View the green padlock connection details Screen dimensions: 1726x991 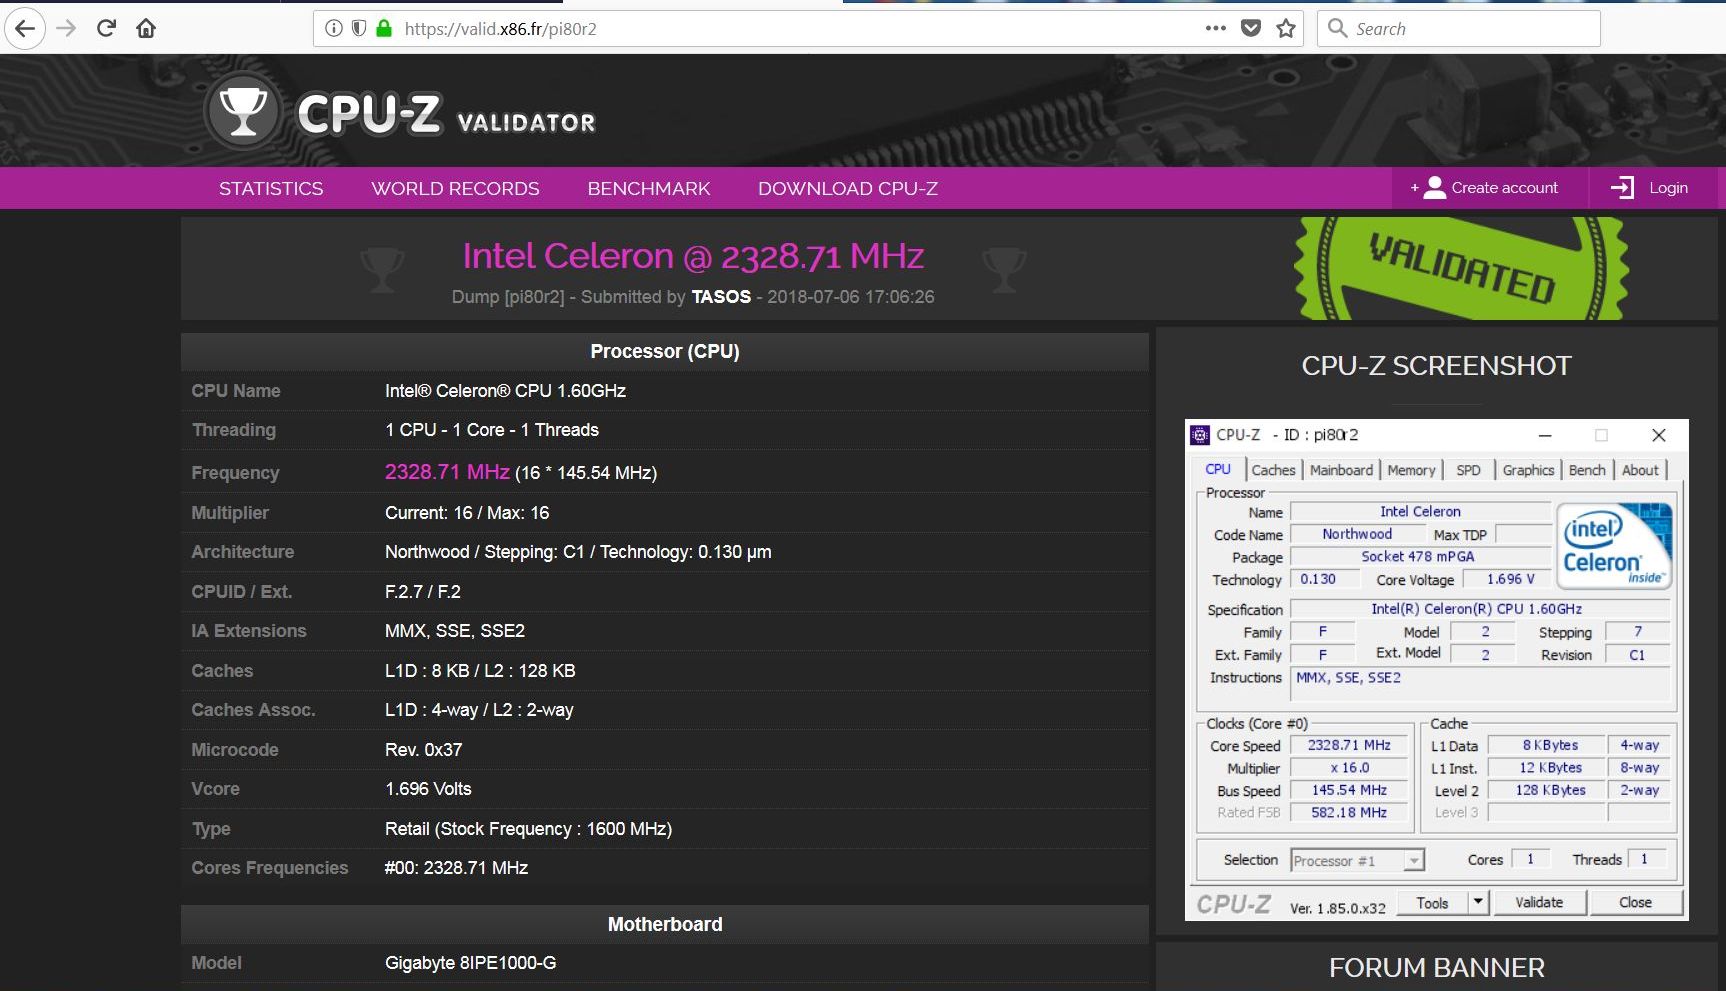(x=383, y=28)
